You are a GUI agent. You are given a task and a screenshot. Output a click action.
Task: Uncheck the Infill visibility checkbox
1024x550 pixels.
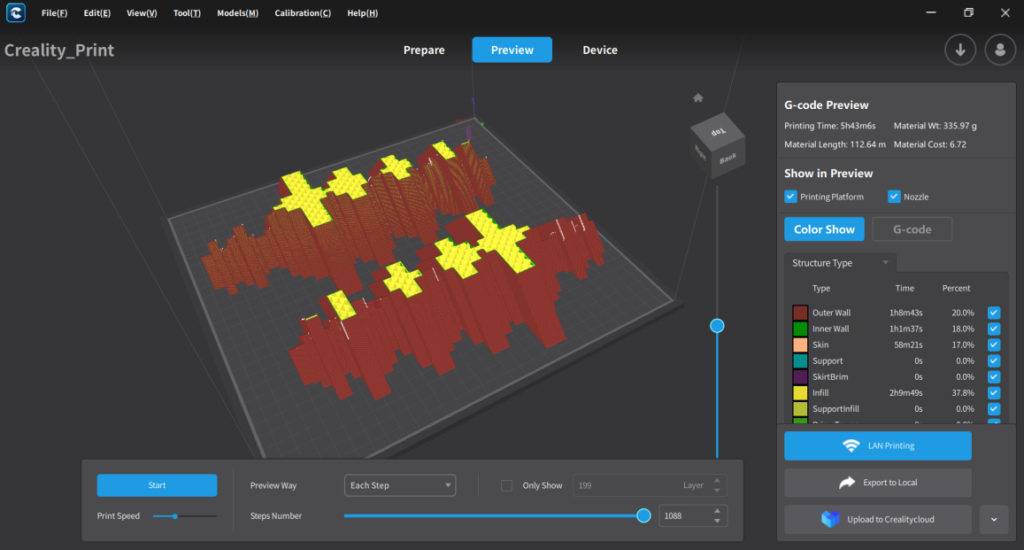994,393
